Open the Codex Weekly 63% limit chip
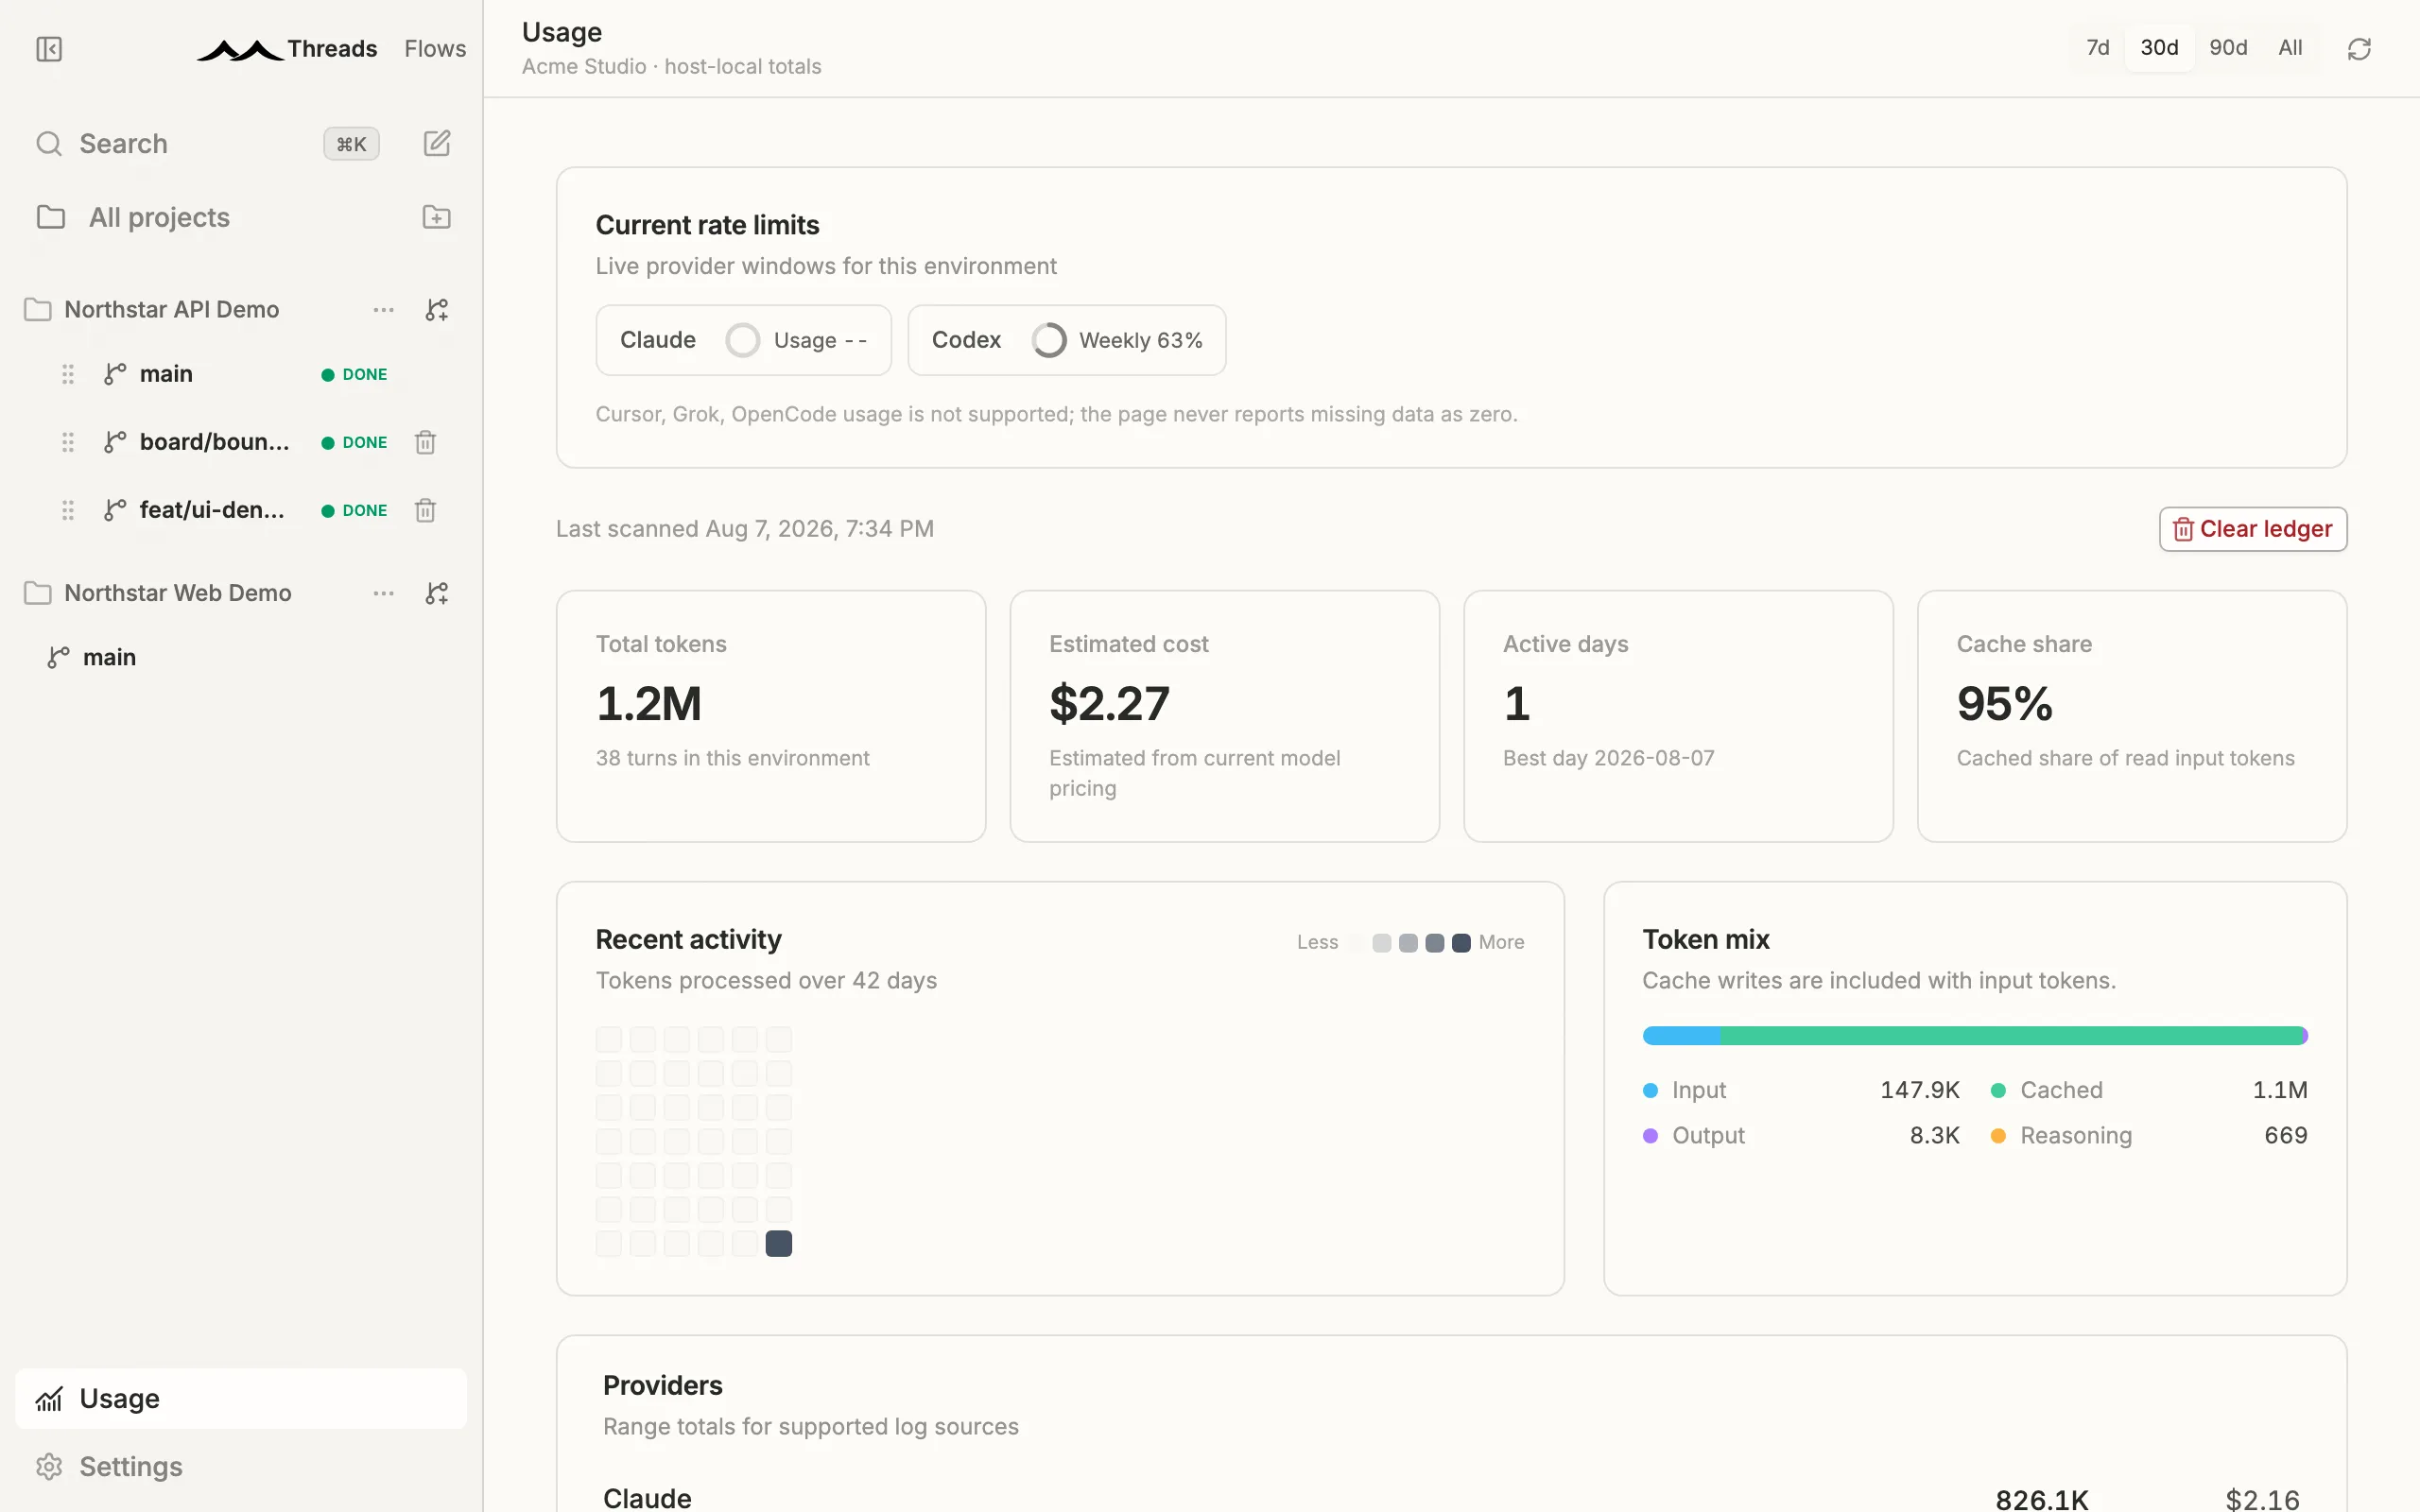 [1066, 340]
